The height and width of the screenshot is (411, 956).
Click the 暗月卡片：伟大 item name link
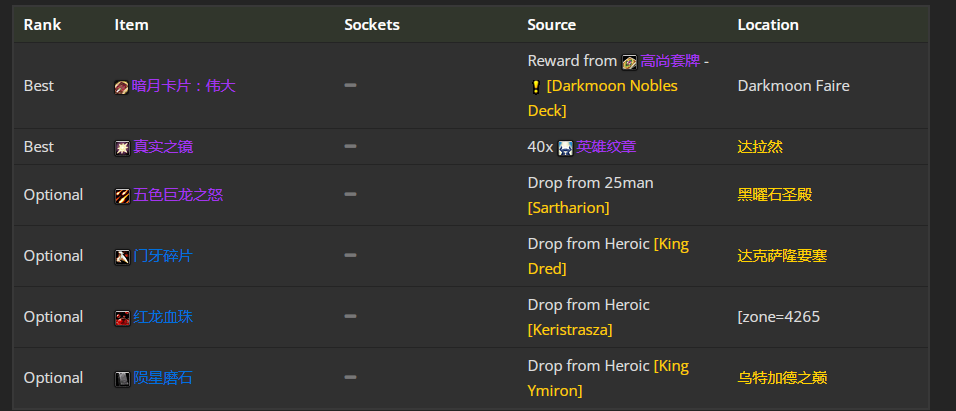[184, 86]
